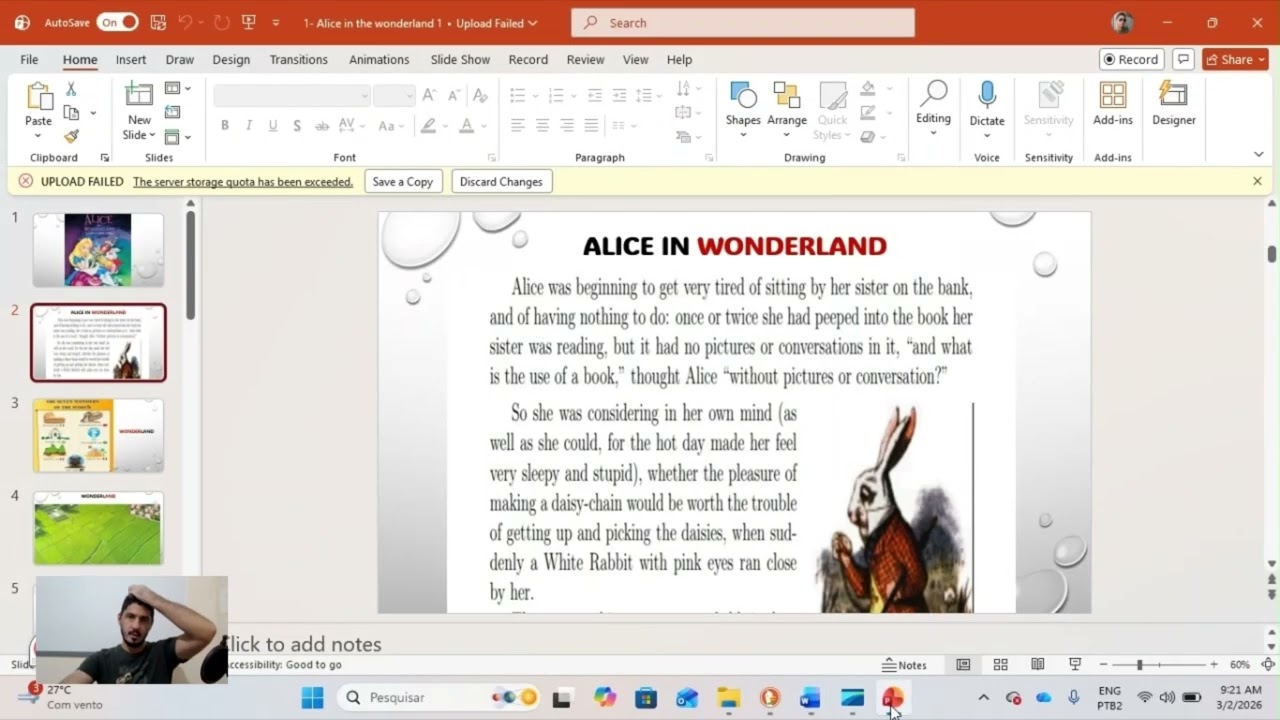Start Slide Show from status bar icon
The image size is (1280, 720).
1075,665
